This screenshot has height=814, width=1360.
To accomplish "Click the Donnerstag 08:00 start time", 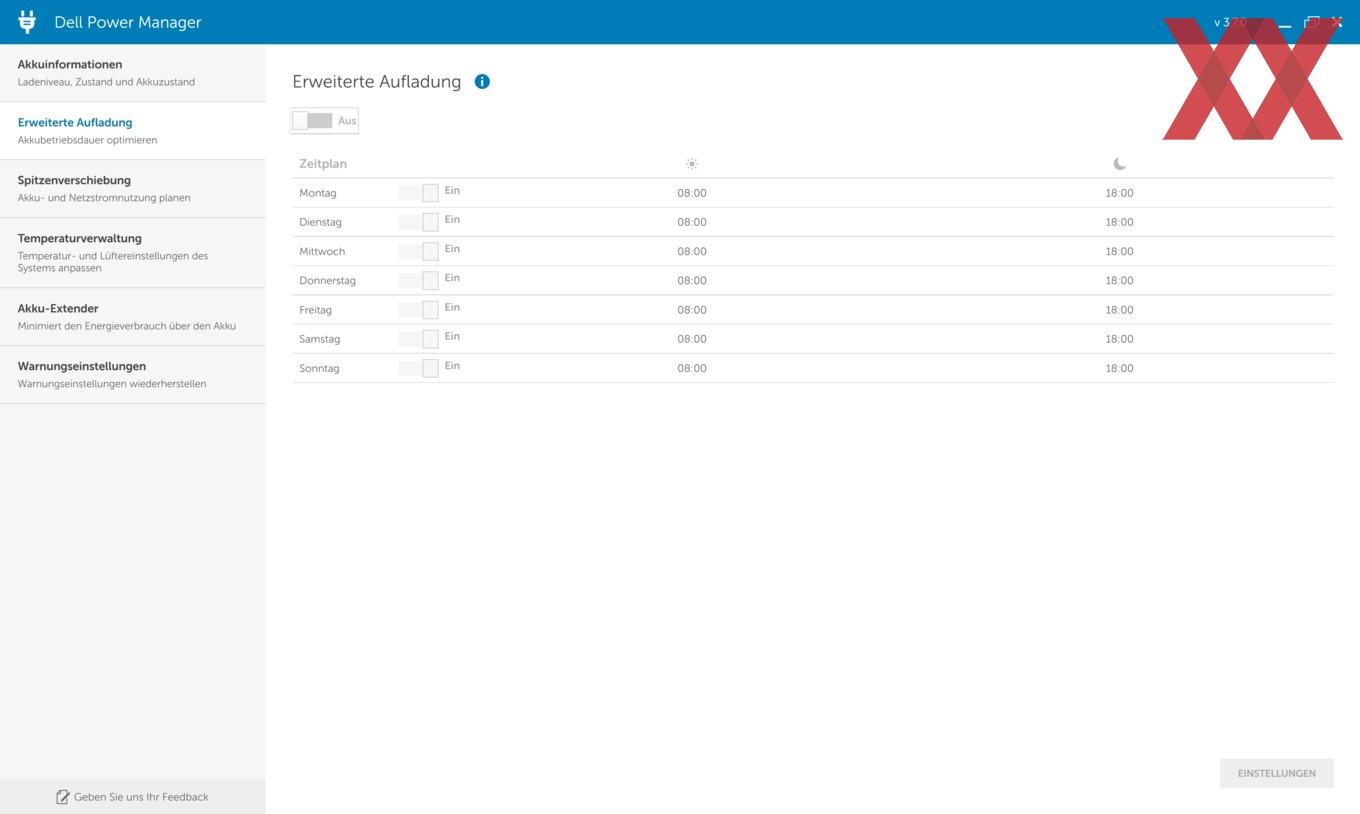I will click(692, 280).
